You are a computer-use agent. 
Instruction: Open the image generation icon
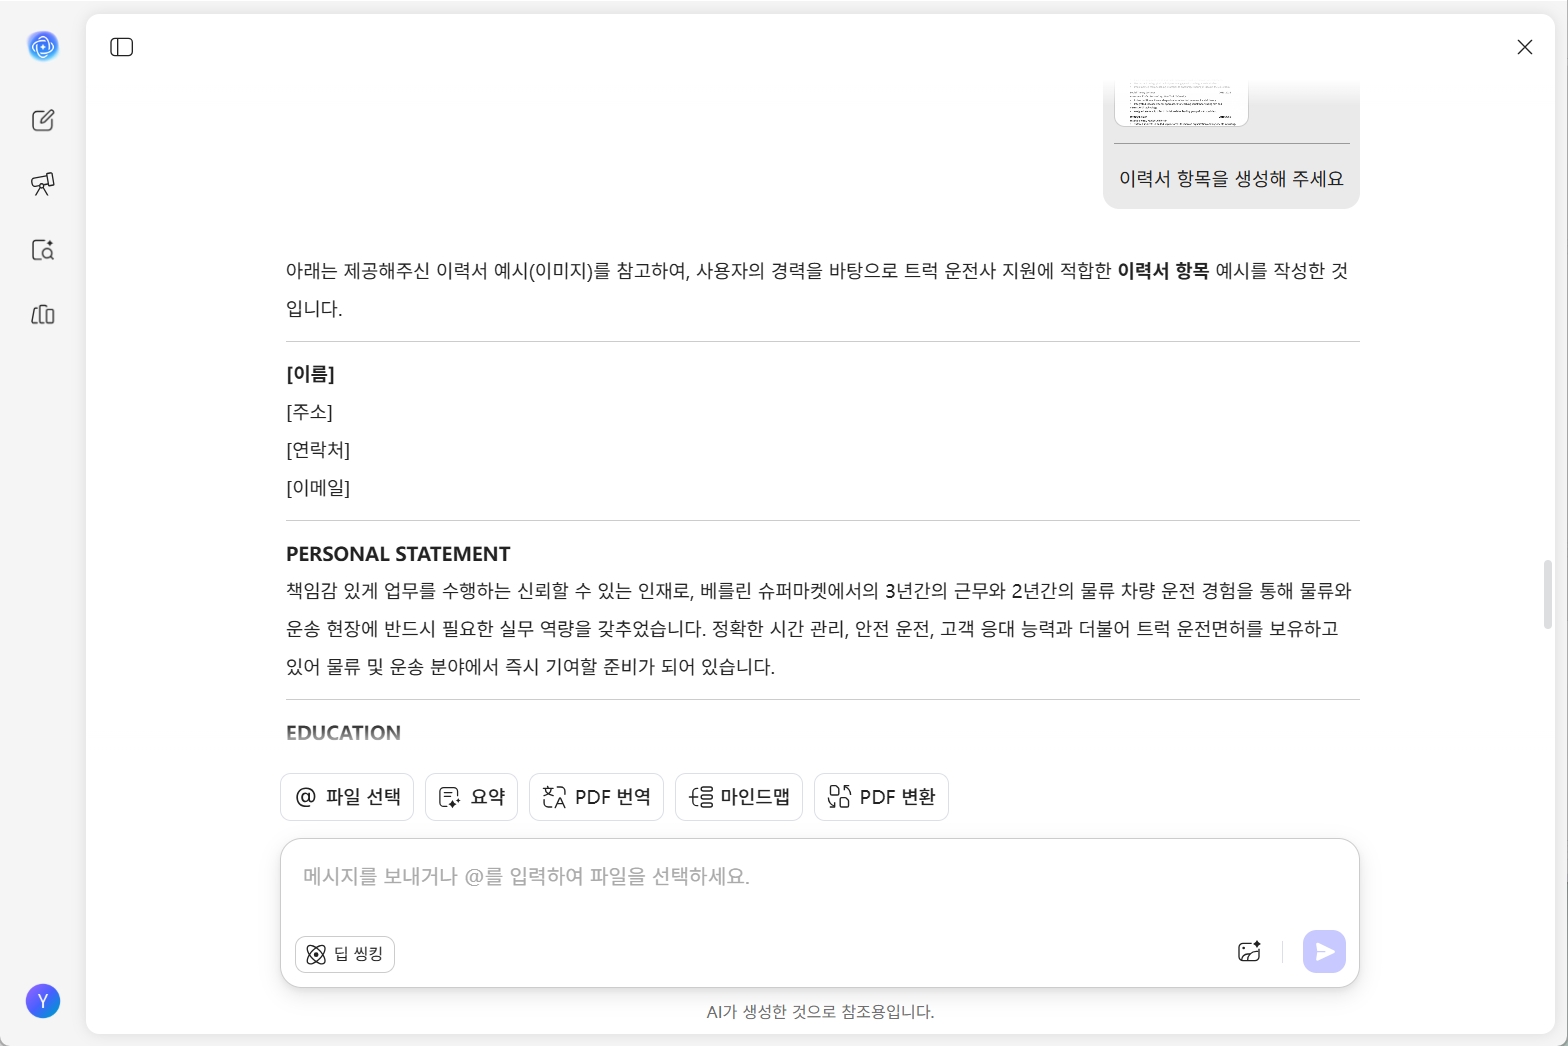pos(1249,951)
